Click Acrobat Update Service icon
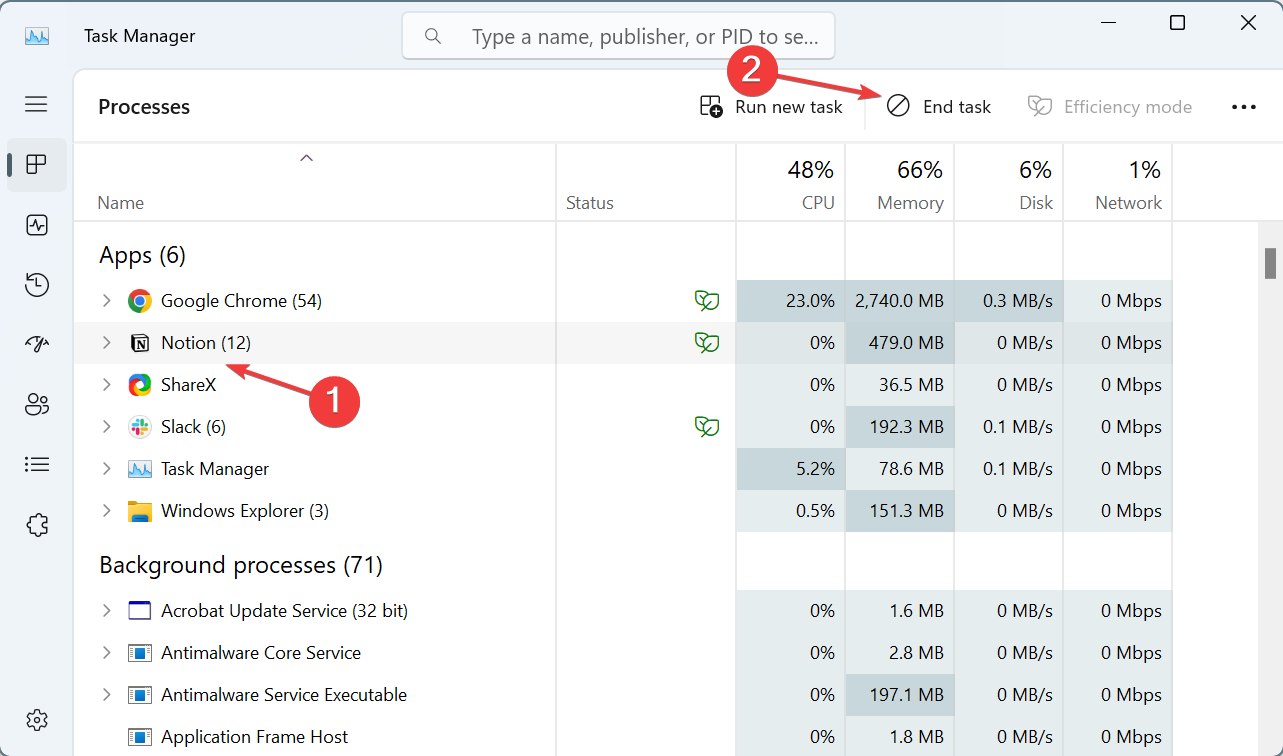Image resolution: width=1283 pixels, height=756 pixels. pos(139,611)
